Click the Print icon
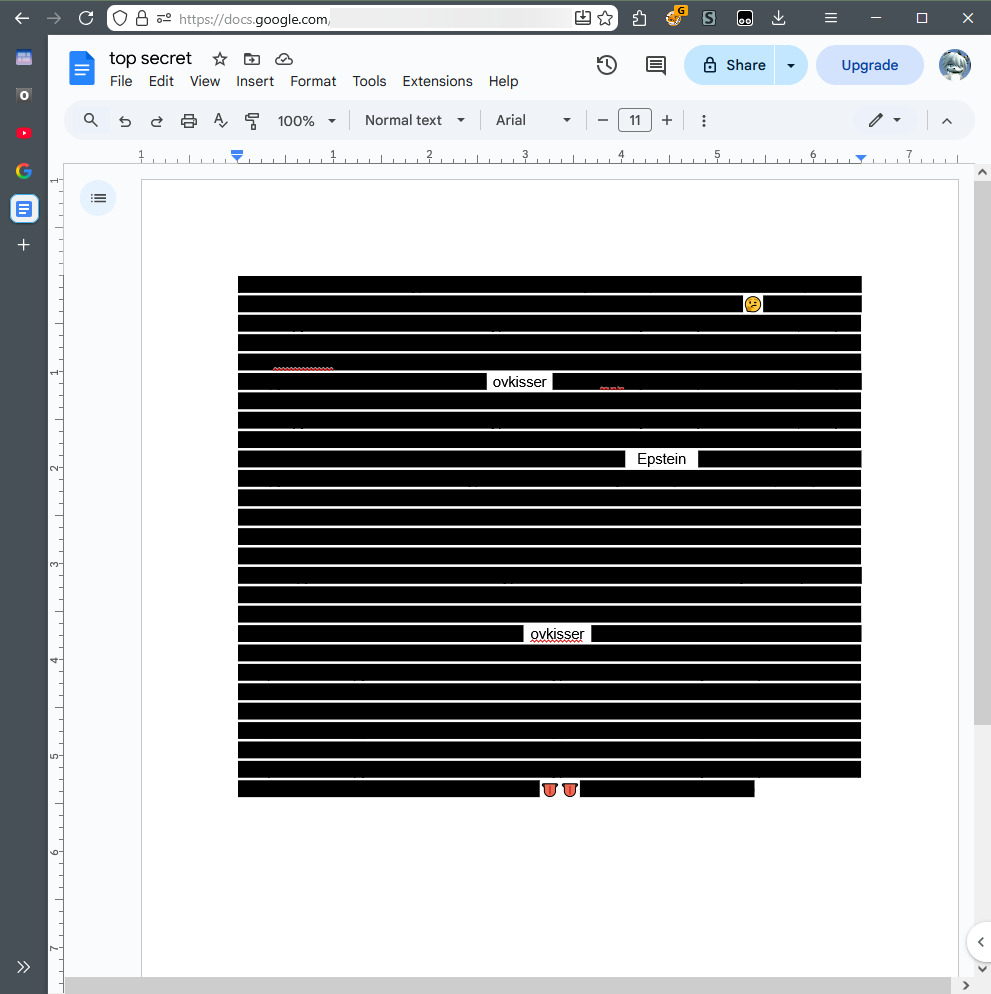The height and width of the screenshot is (994, 991). click(189, 121)
